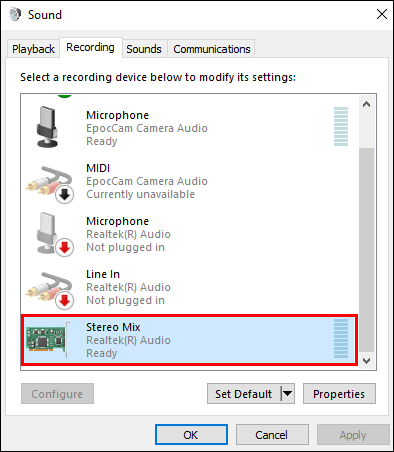
Task: Click the device list scrollbar thumb
Action: 367,250
